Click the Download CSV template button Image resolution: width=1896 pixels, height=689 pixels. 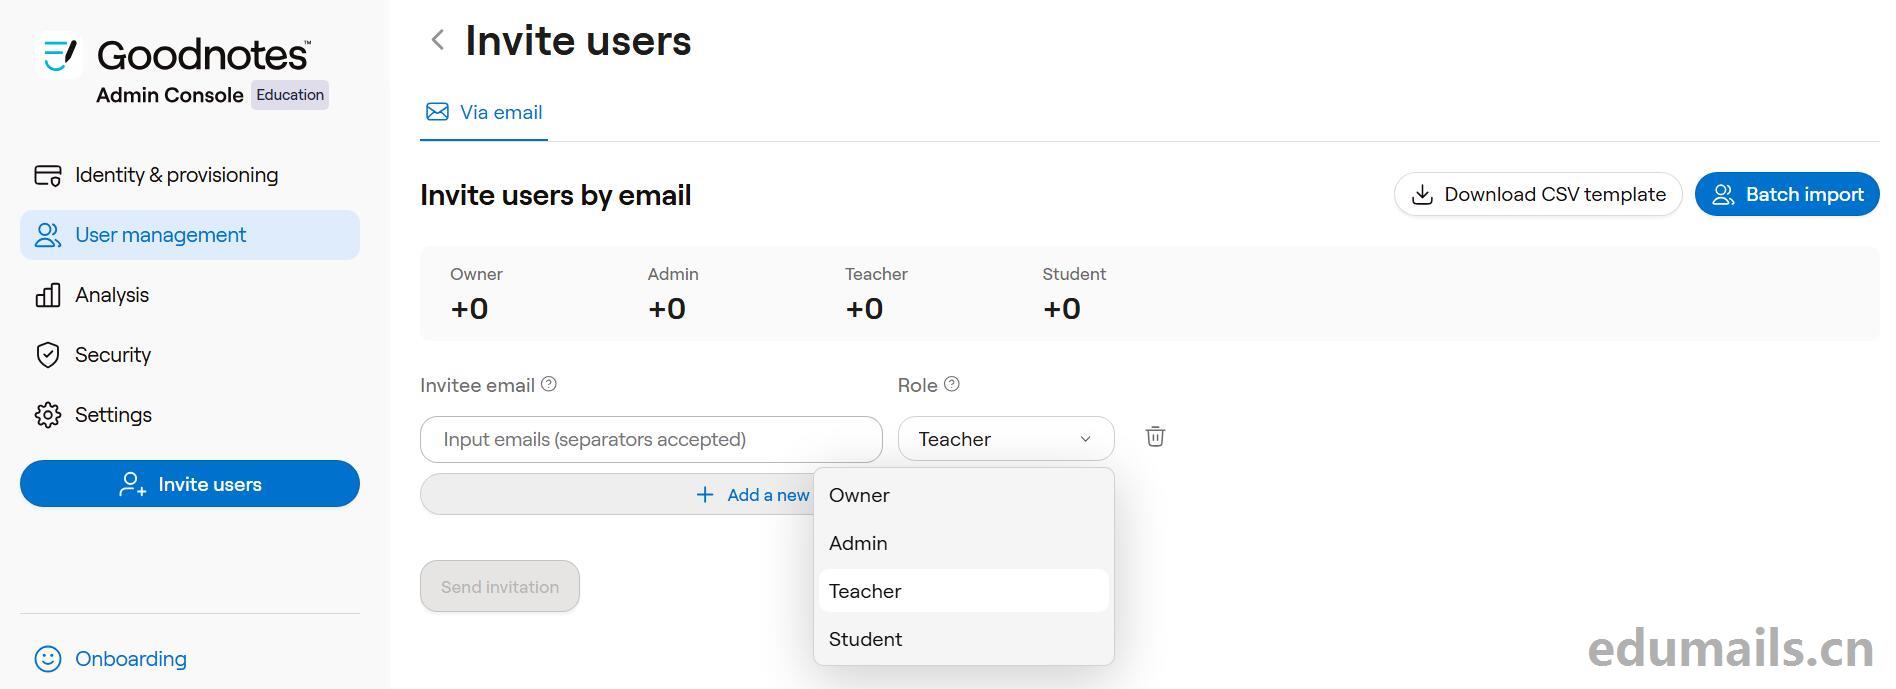[1537, 195]
